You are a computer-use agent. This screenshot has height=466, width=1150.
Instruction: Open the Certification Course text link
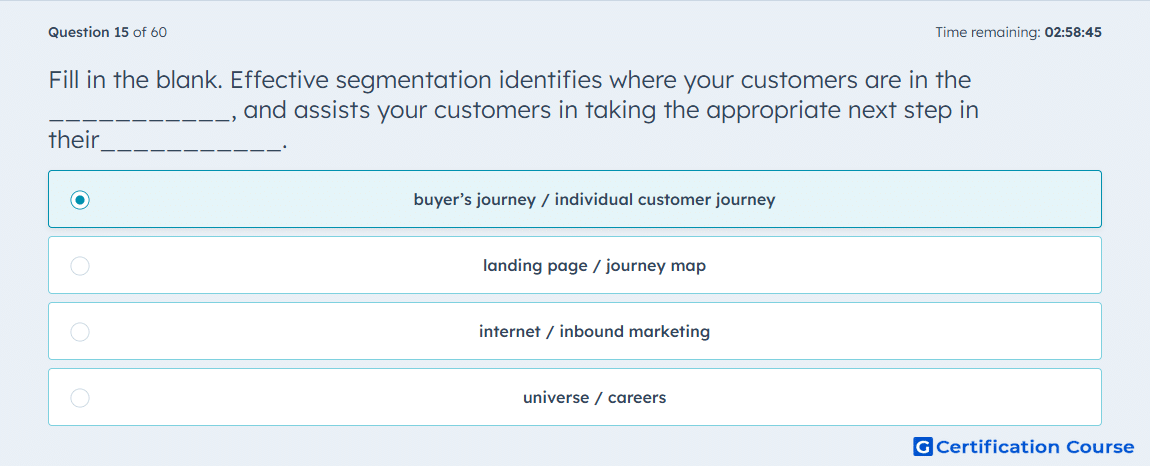coord(1035,447)
